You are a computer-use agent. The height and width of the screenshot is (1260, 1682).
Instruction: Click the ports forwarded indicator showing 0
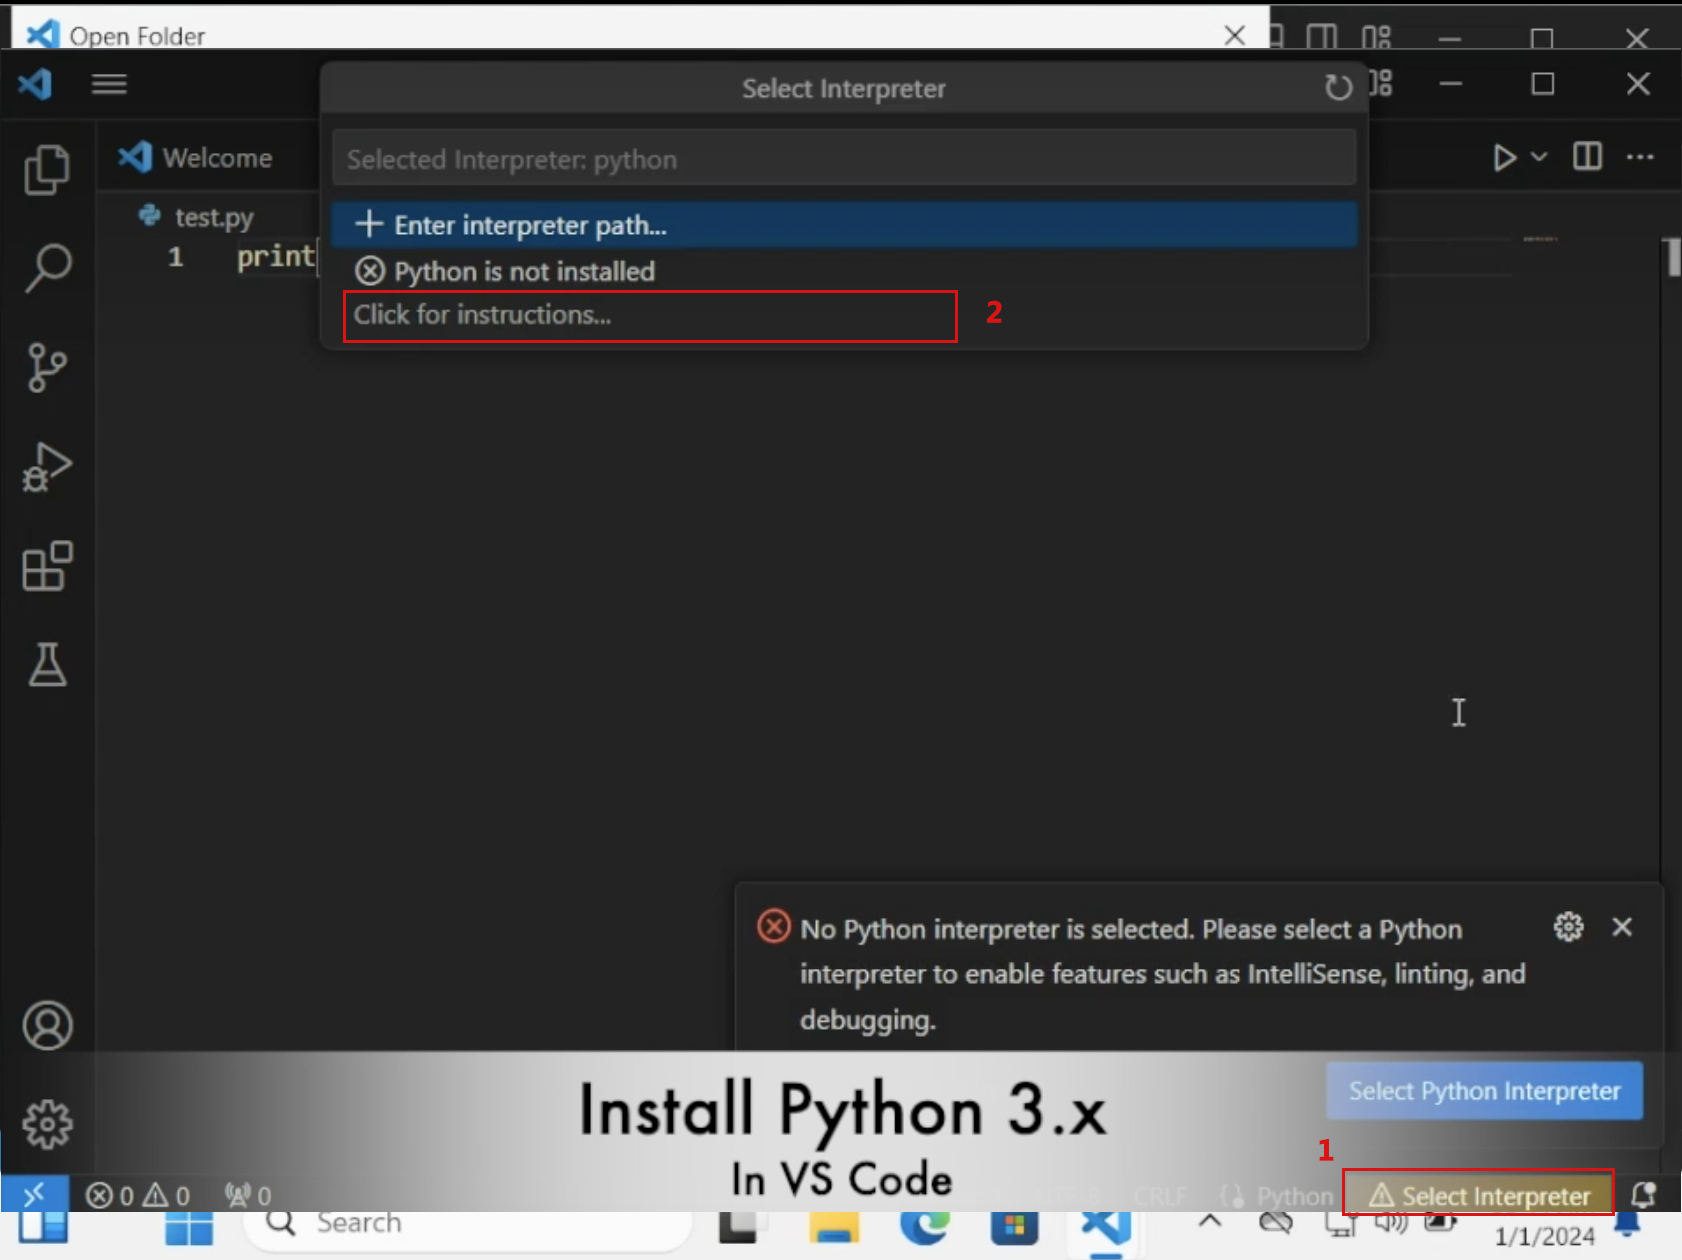tap(248, 1196)
